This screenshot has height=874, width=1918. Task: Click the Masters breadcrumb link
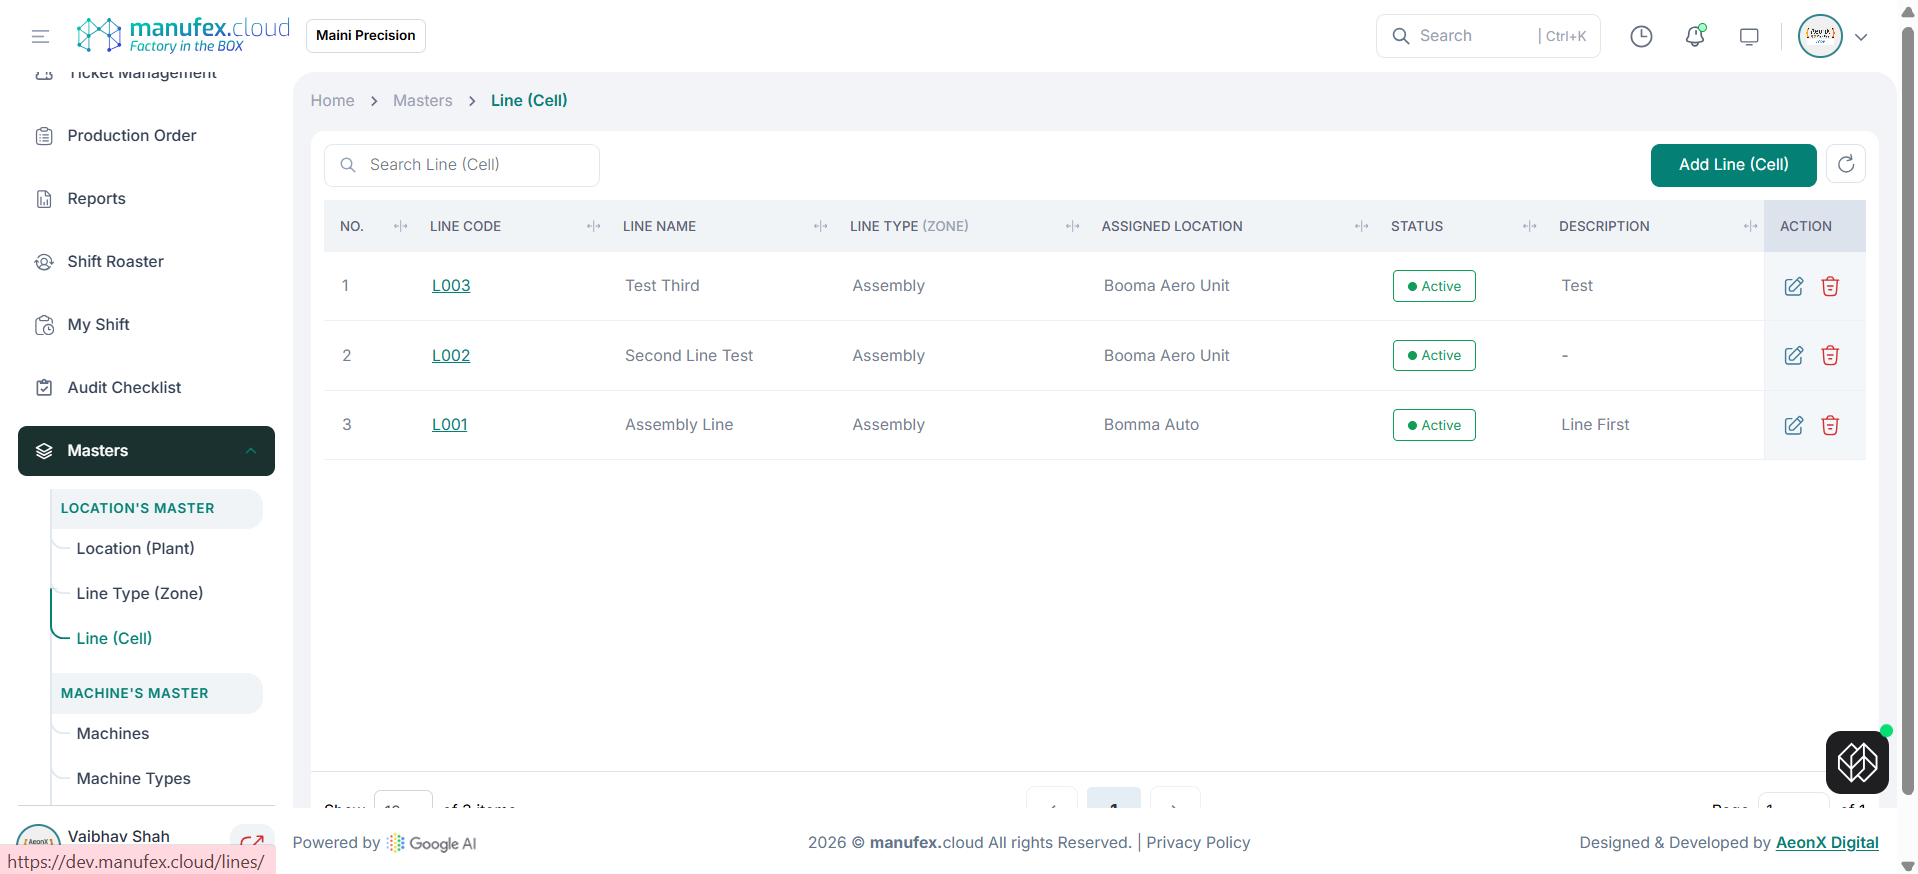[422, 101]
